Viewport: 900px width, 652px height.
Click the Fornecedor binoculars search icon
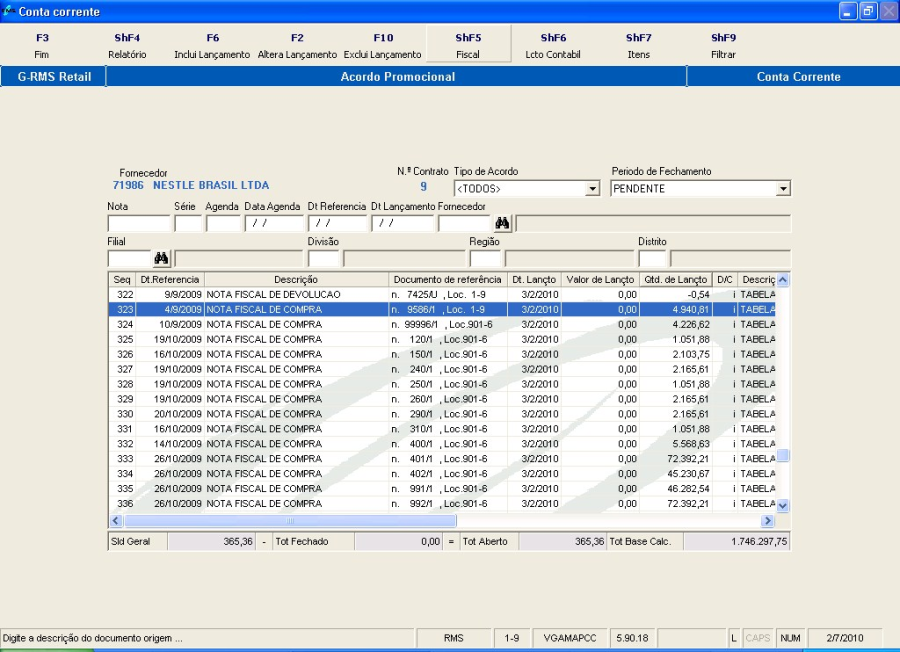pyautogui.click(x=502, y=224)
